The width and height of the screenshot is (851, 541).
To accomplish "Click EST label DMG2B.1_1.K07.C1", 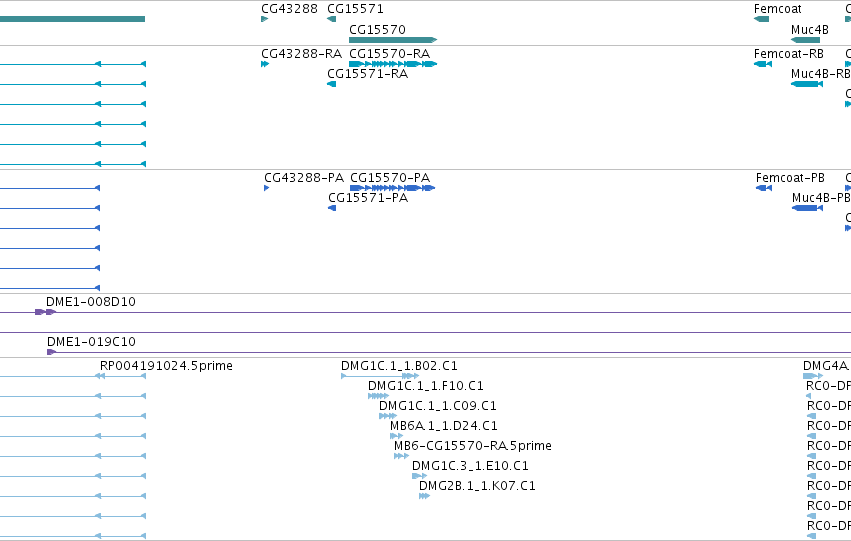I will [x=477, y=486].
